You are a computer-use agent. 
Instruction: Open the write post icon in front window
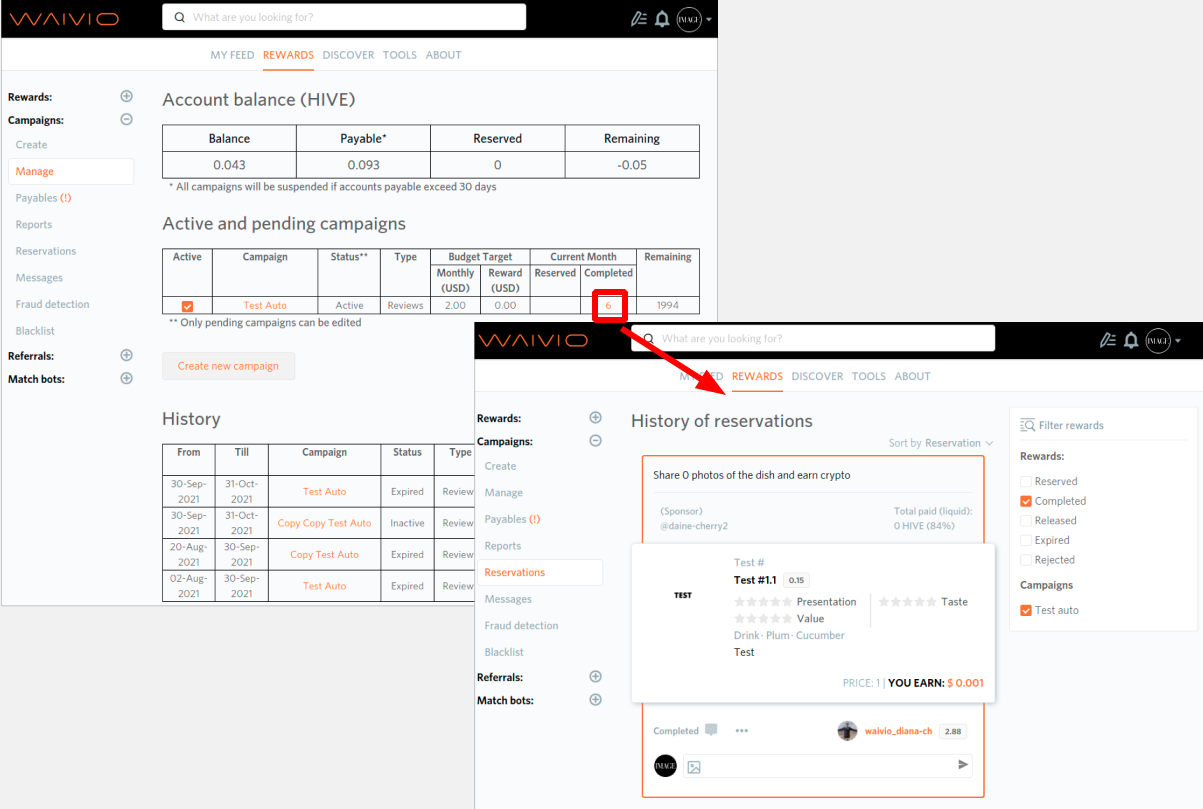pos(1108,340)
